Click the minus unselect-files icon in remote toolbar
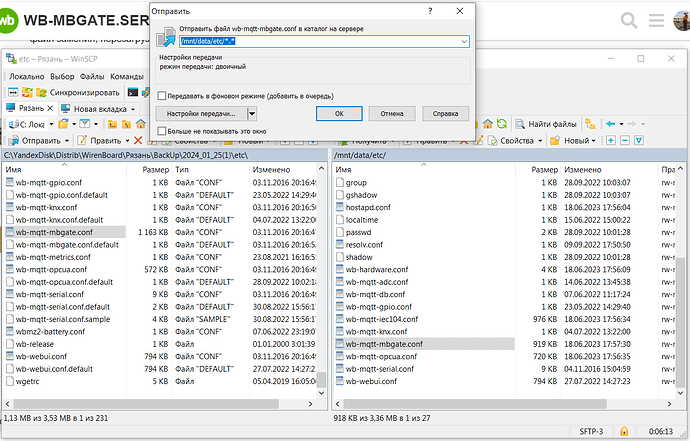Image resolution: width=690 pixels, height=441 pixels. point(625,140)
